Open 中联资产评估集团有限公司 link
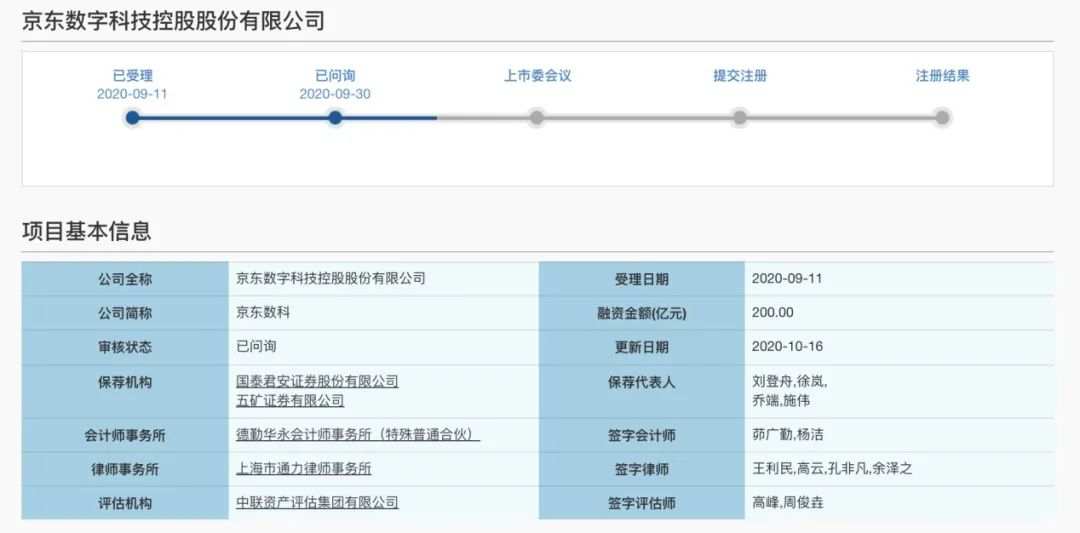The image size is (1080, 533). click(x=317, y=503)
